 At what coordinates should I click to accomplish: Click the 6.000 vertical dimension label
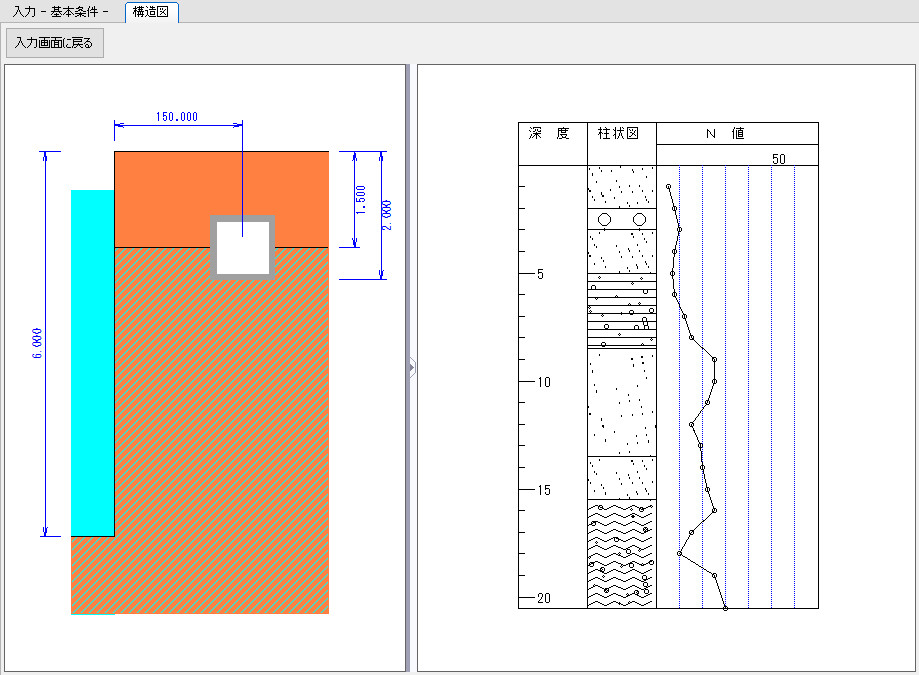pos(37,343)
